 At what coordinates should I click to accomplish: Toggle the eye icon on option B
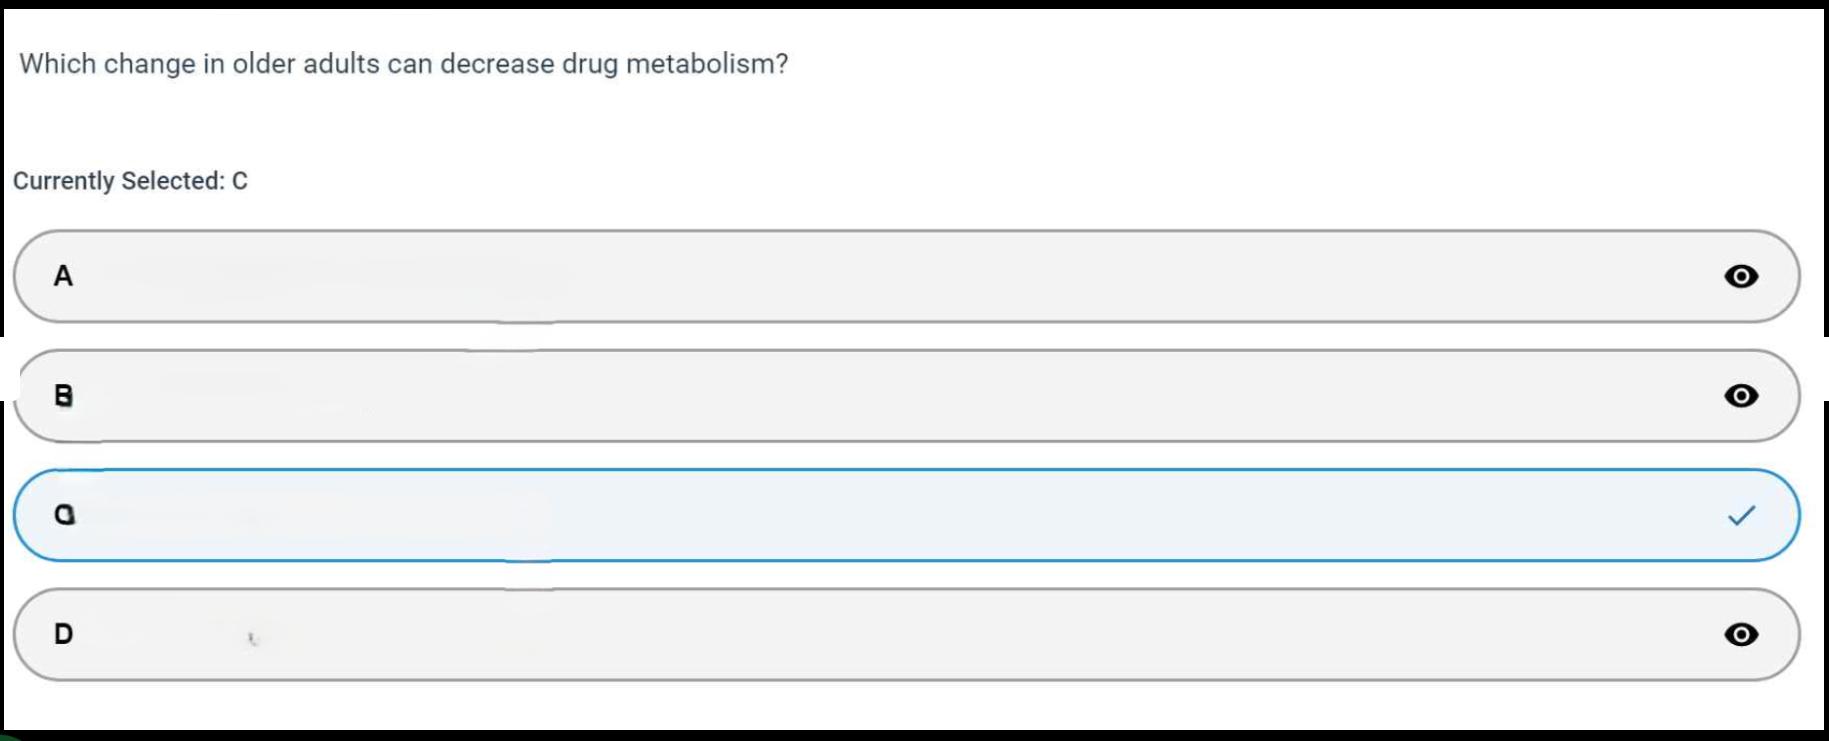point(1741,396)
